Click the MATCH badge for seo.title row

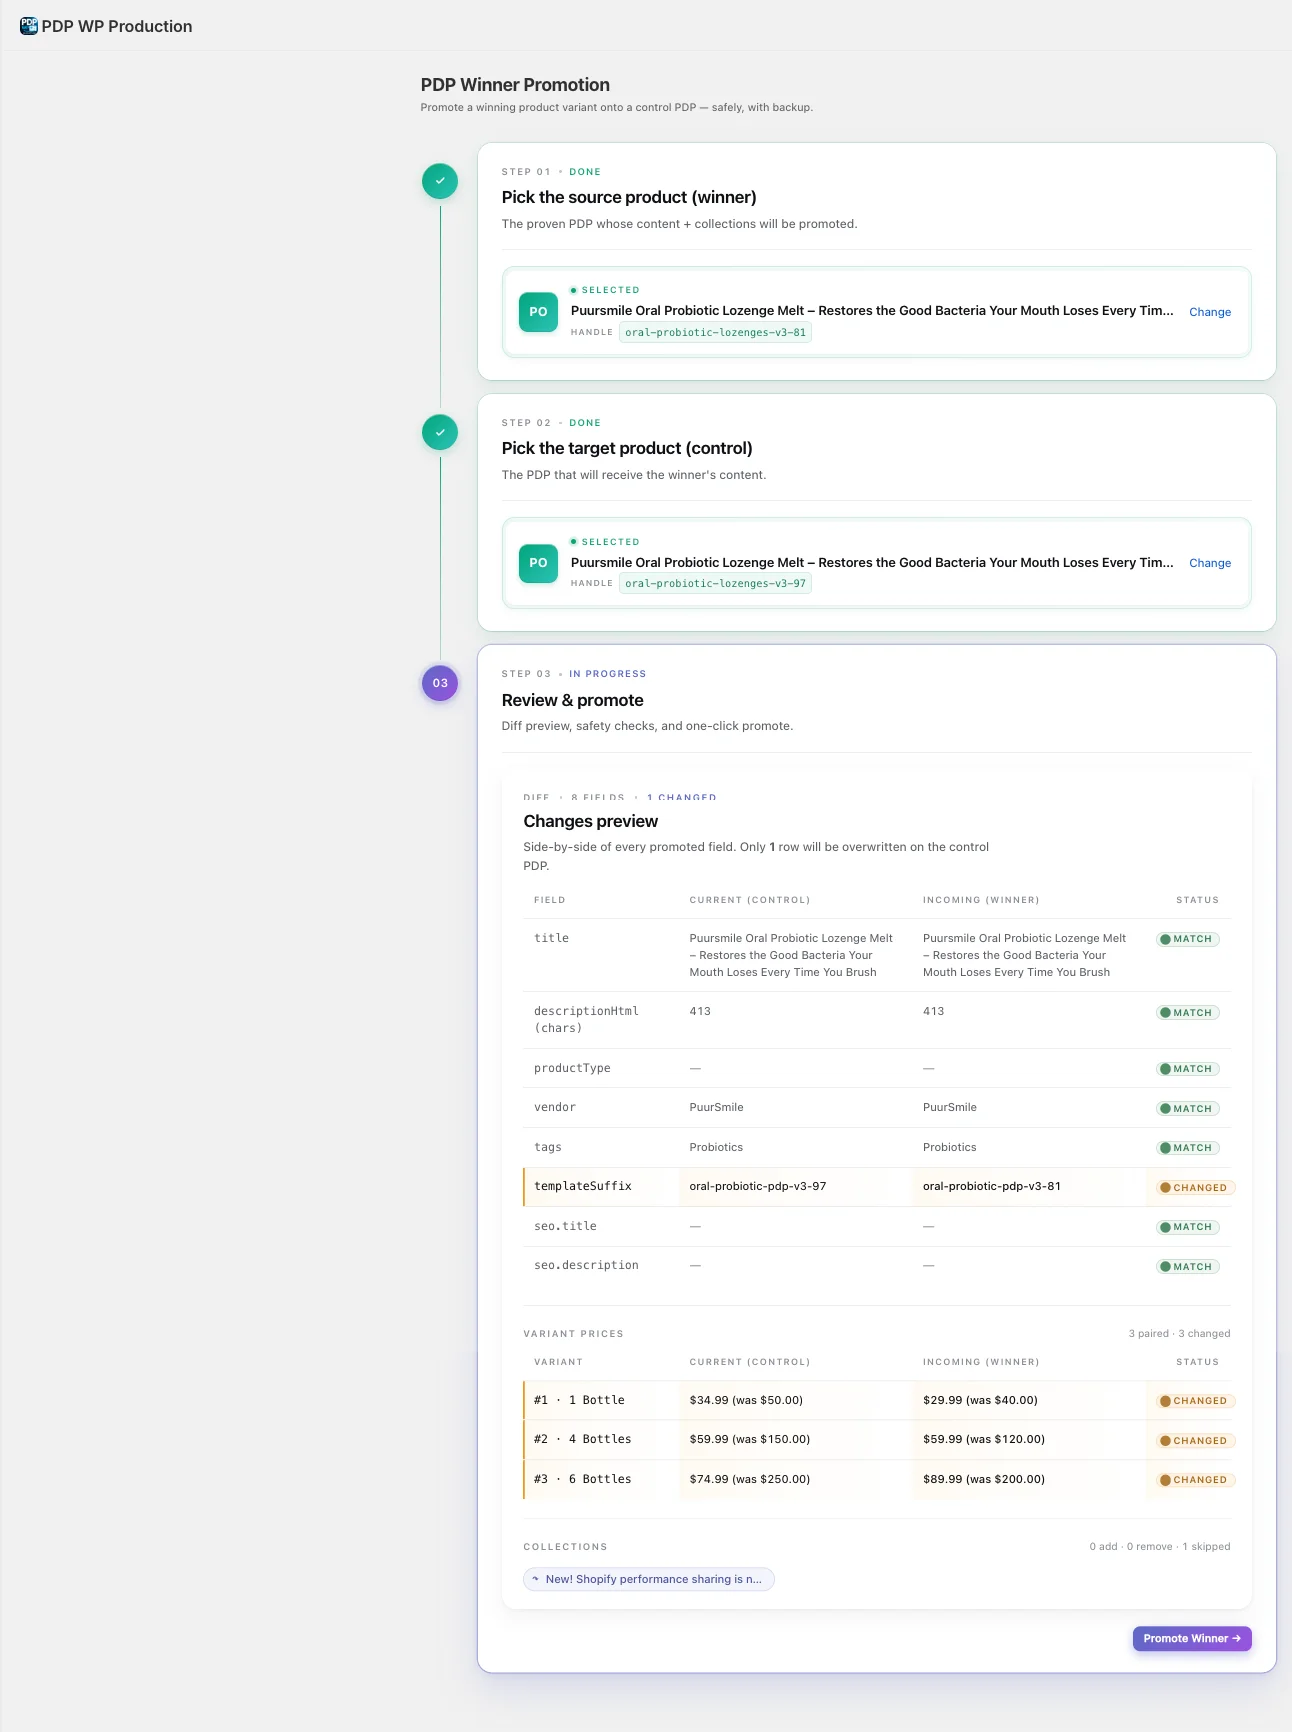1188,1227
